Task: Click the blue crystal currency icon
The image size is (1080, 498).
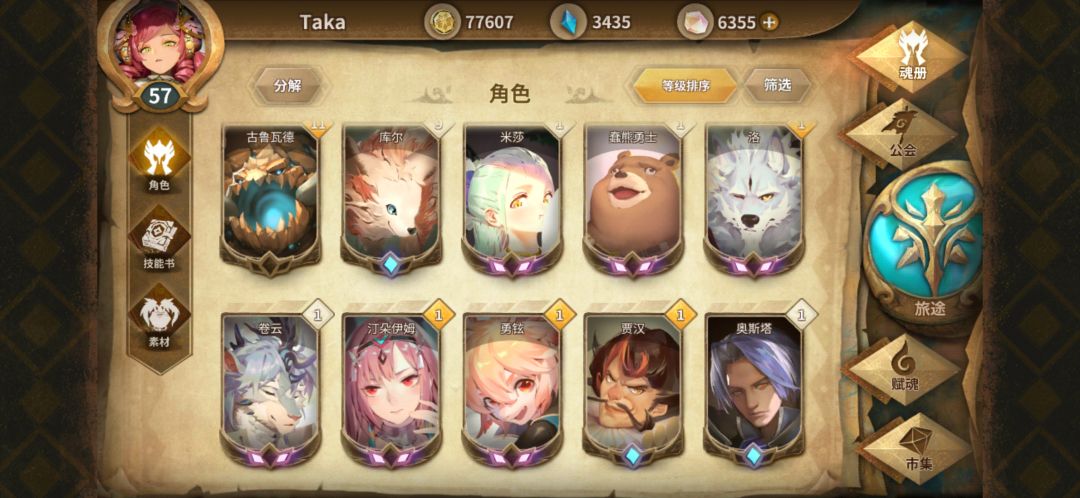Action: point(568,22)
